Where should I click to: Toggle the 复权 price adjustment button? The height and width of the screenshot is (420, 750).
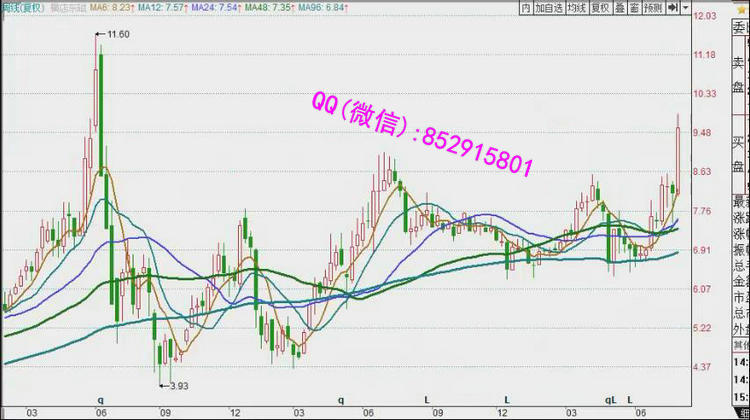(x=603, y=7)
